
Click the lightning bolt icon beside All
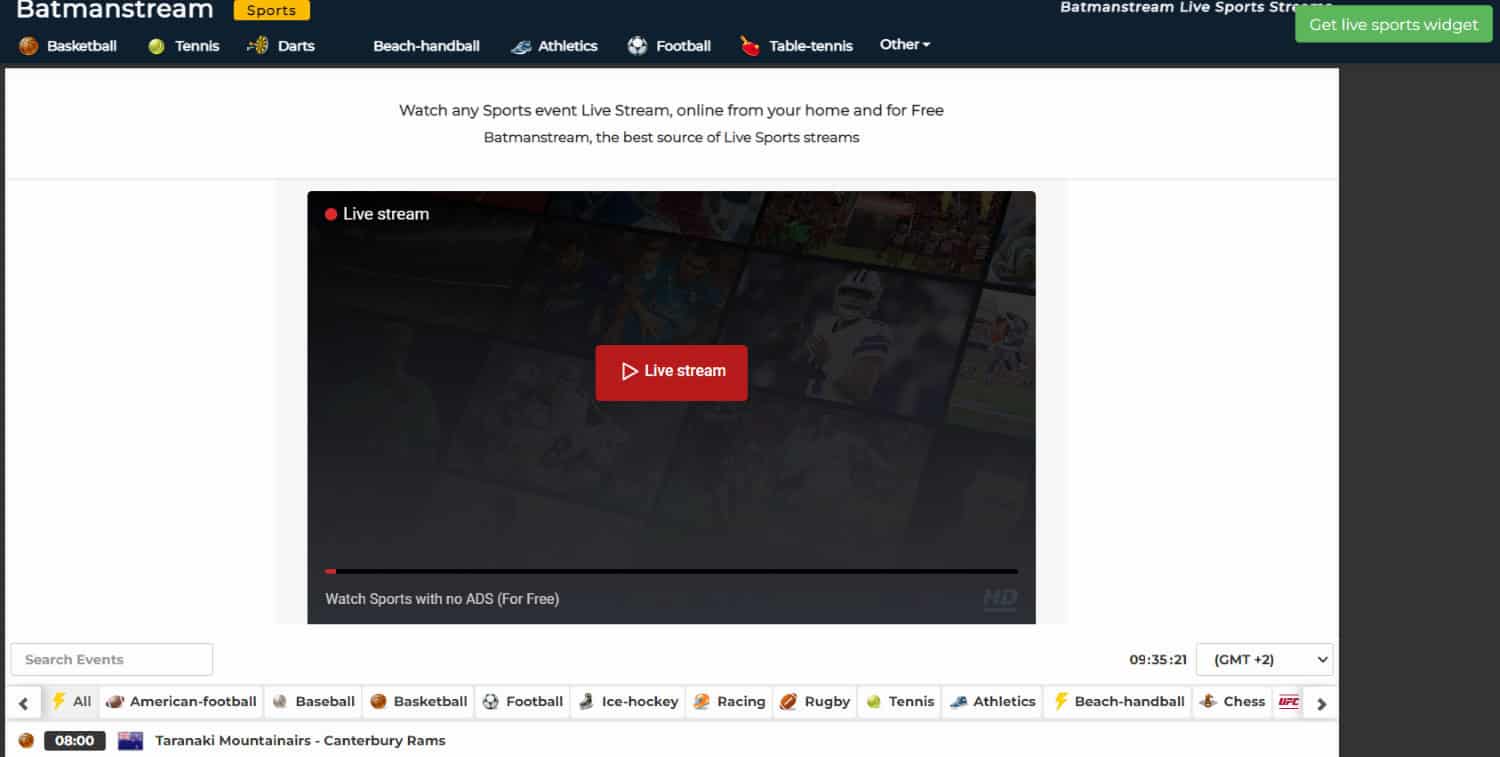pos(58,701)
